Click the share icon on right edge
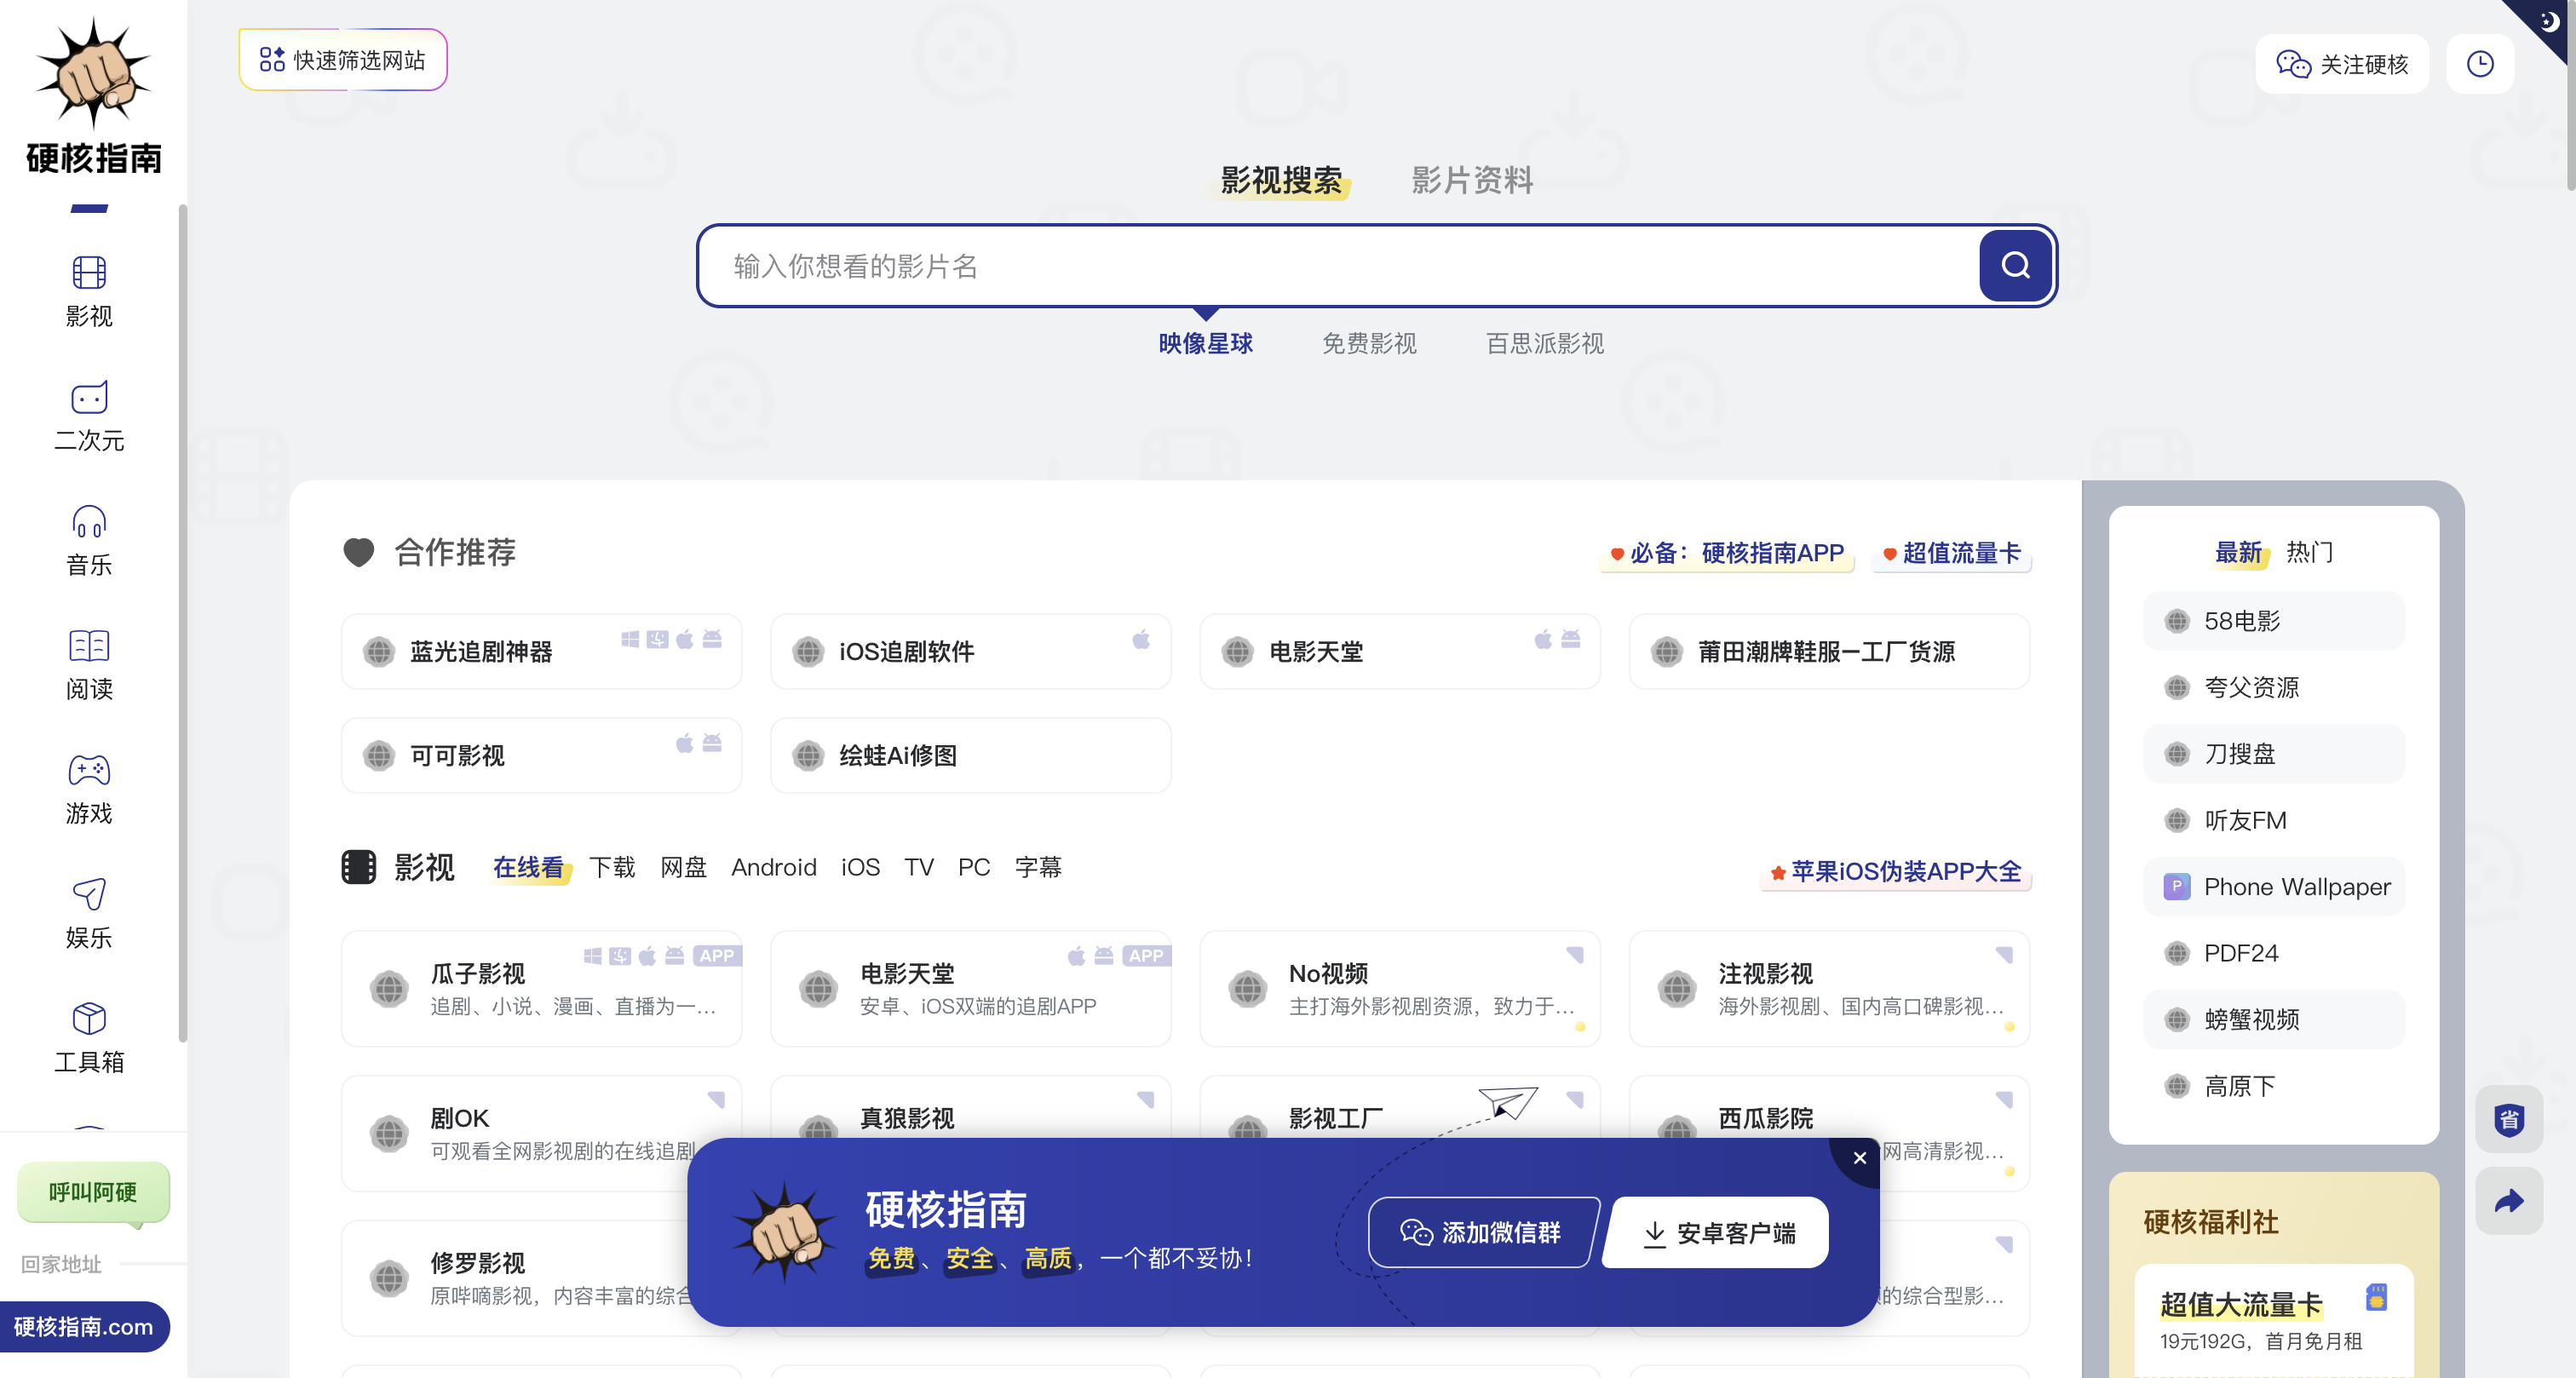The image size is (2576, 1378). click(2509, 1200)
